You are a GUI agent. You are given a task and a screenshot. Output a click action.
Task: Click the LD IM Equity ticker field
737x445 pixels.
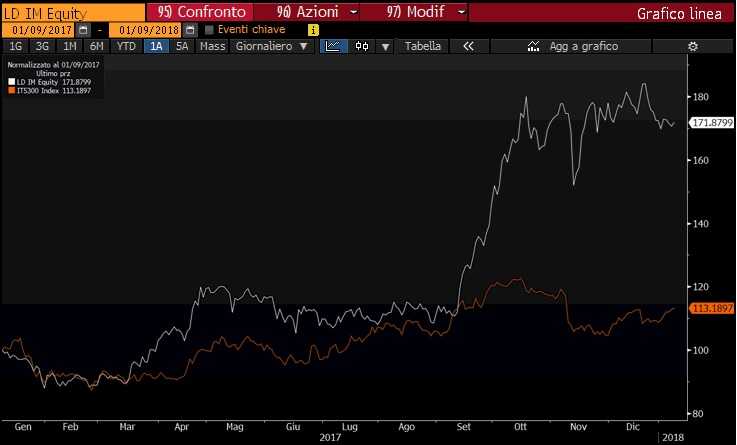pos(73,13)
